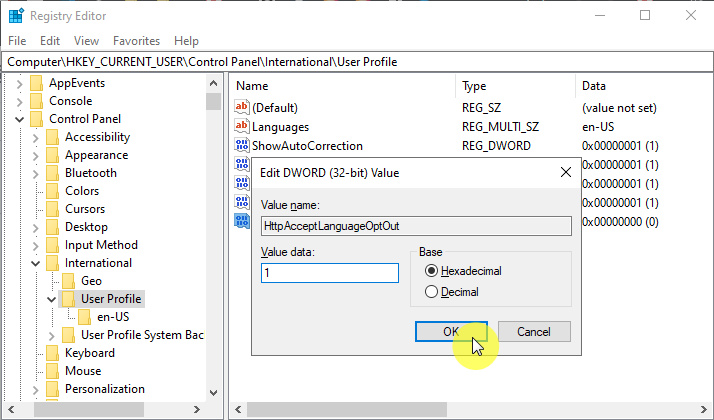Viewport: 714px width, 420px height.
Task: Select the Hexadecimal base radio button
Action: [432, 271]
